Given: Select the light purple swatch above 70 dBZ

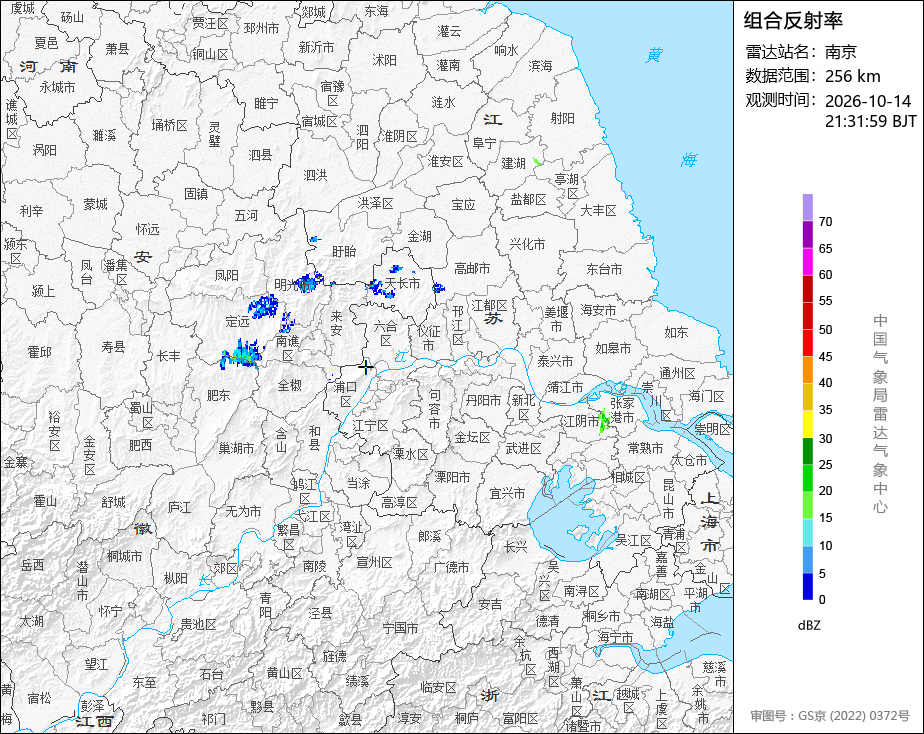Looking at the screenshot, I should (x=807, y=207).
